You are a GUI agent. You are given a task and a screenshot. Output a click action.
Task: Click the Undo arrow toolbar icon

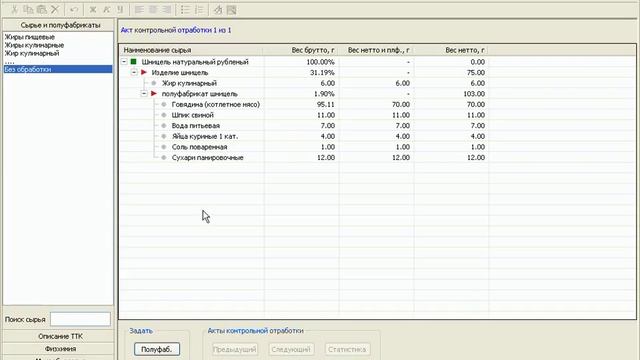[74, 9]
